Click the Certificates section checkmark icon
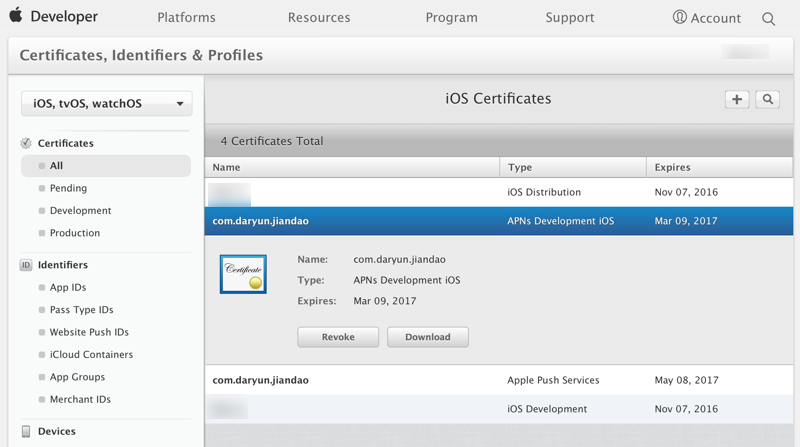The width and height of the screenshot is (800, 447). point(26,143)
